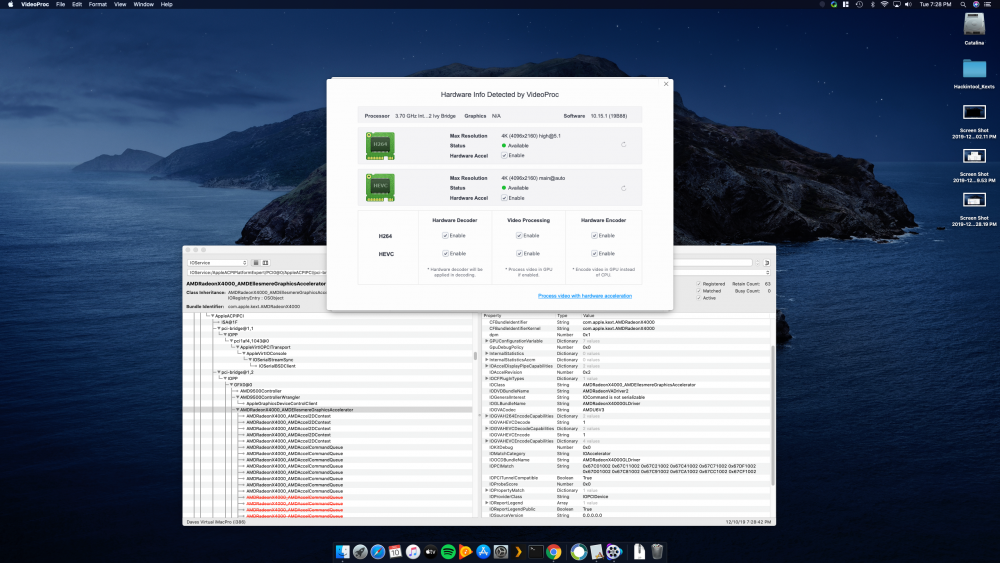Viewport: 1000px width, 563px height.
Task: Open the Help menu
Action: (x=166, y=4)
